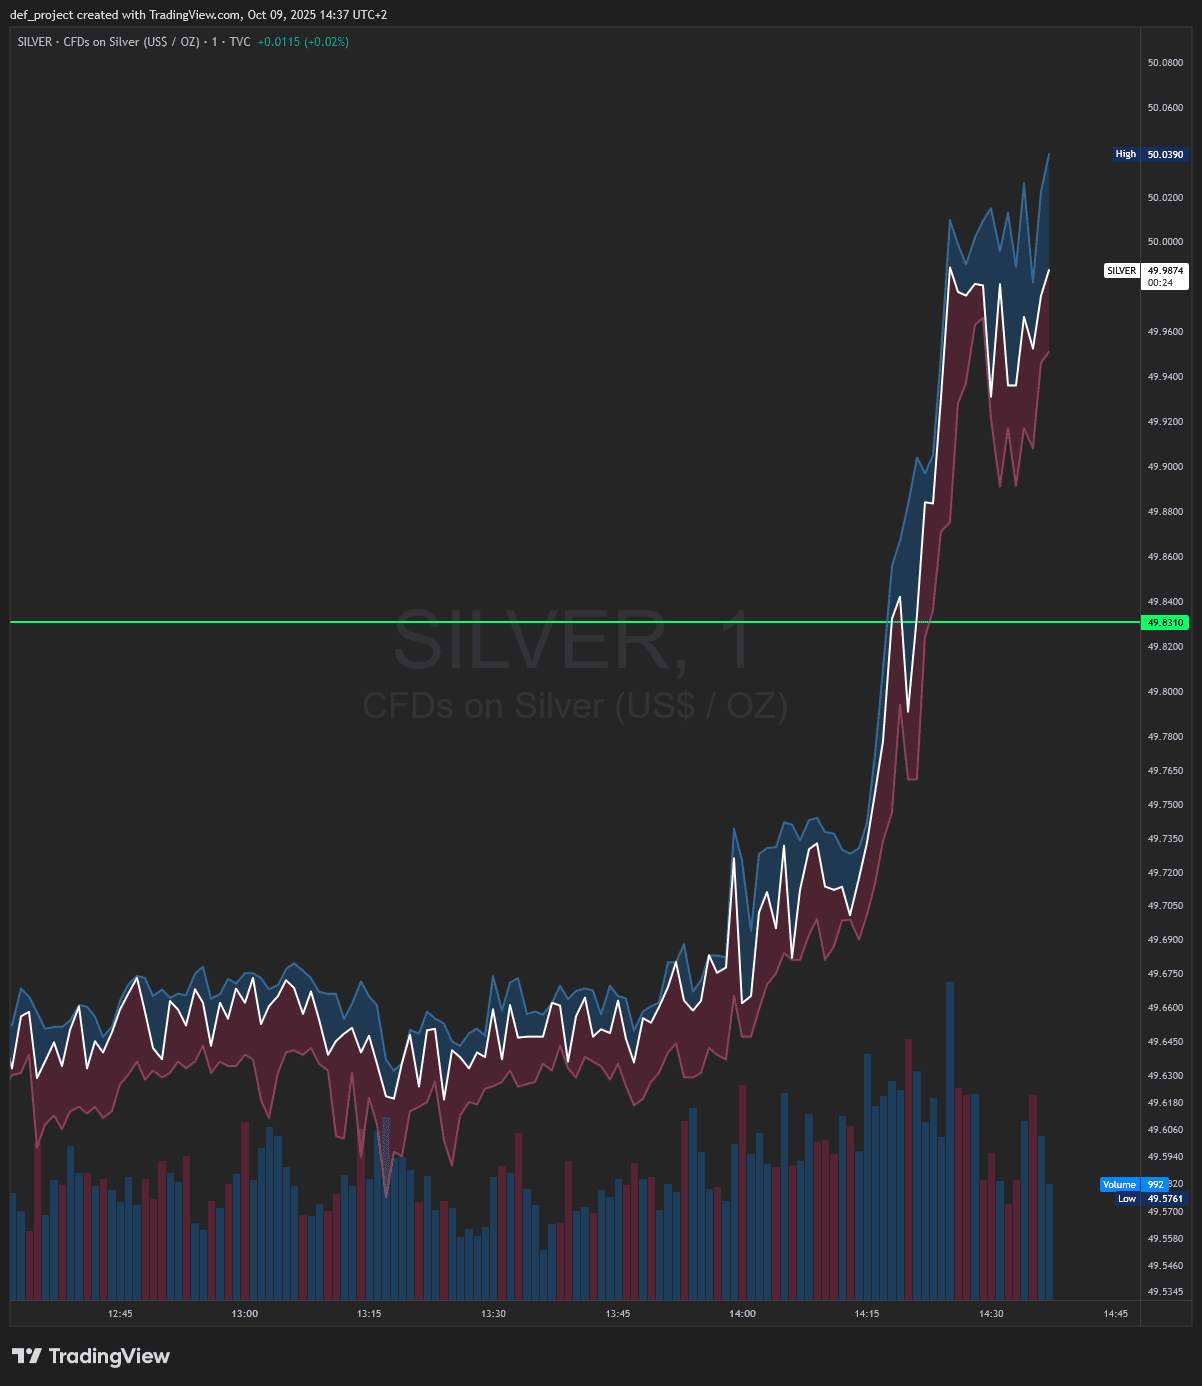Click the 50.0800 price scale label

[1165, 63]
